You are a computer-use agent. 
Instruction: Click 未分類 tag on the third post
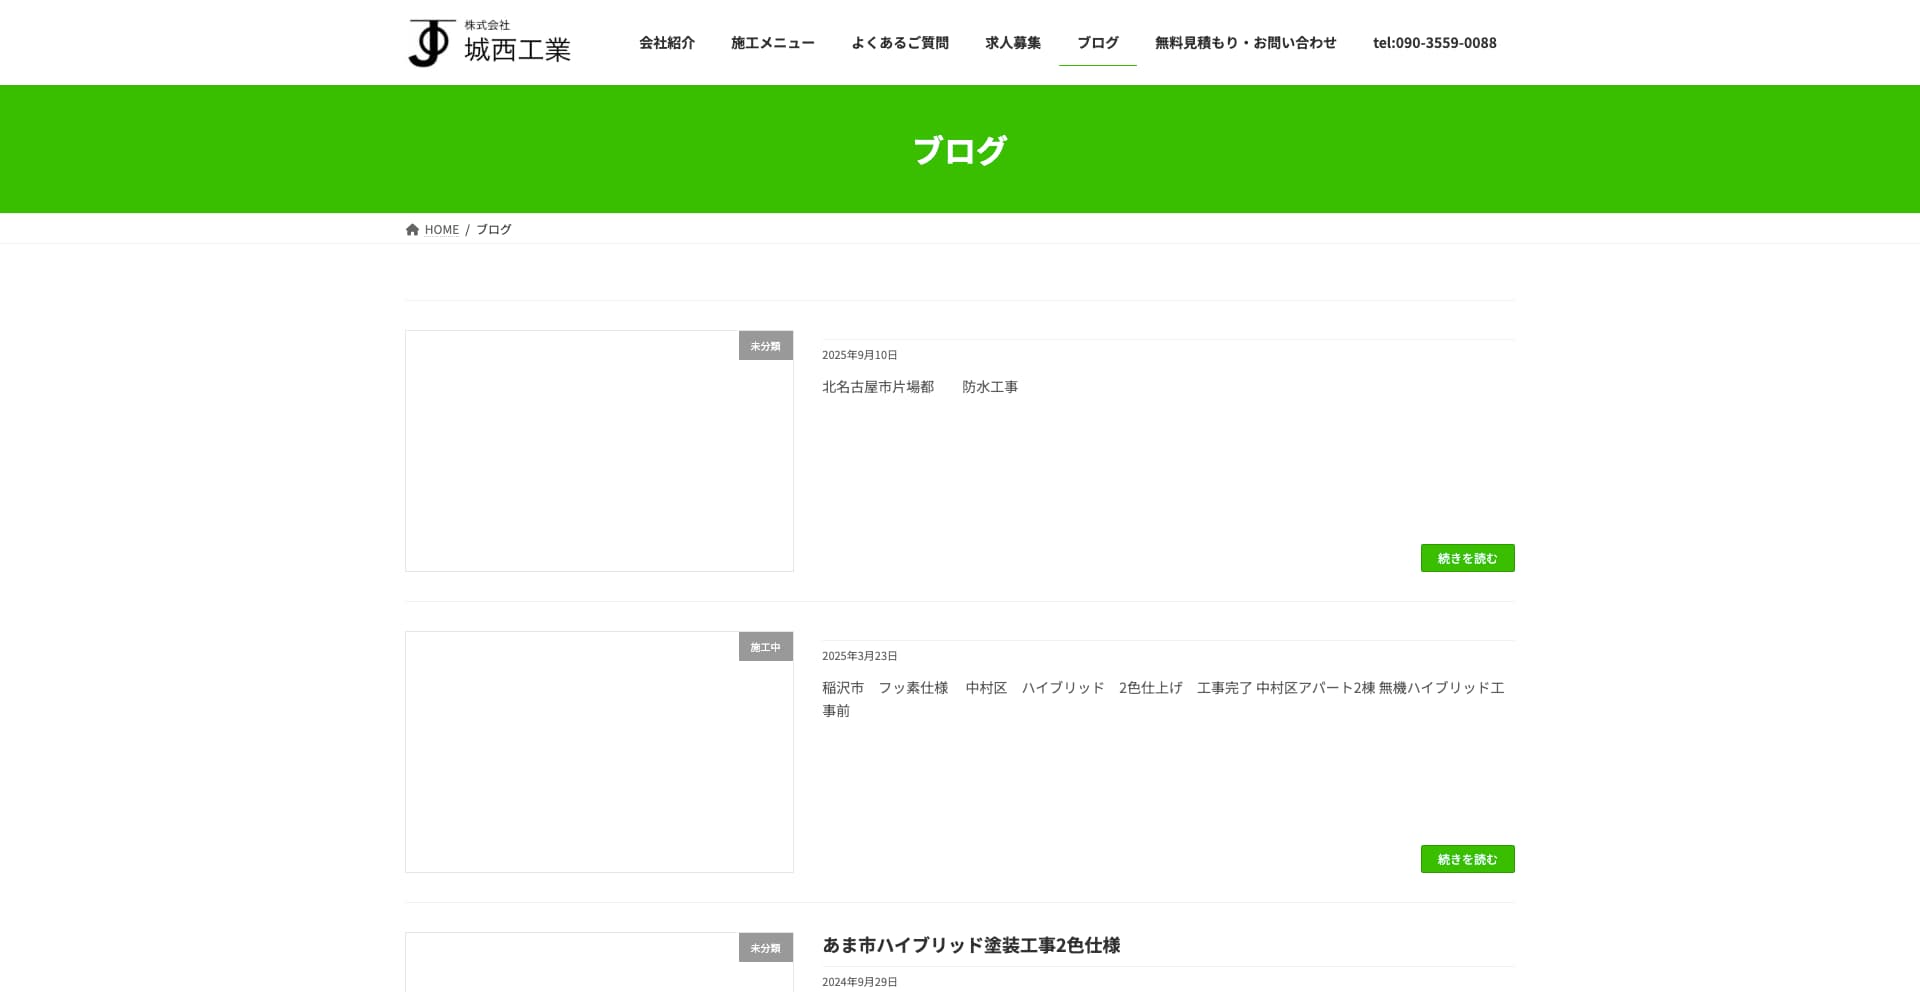coord(765,948)
